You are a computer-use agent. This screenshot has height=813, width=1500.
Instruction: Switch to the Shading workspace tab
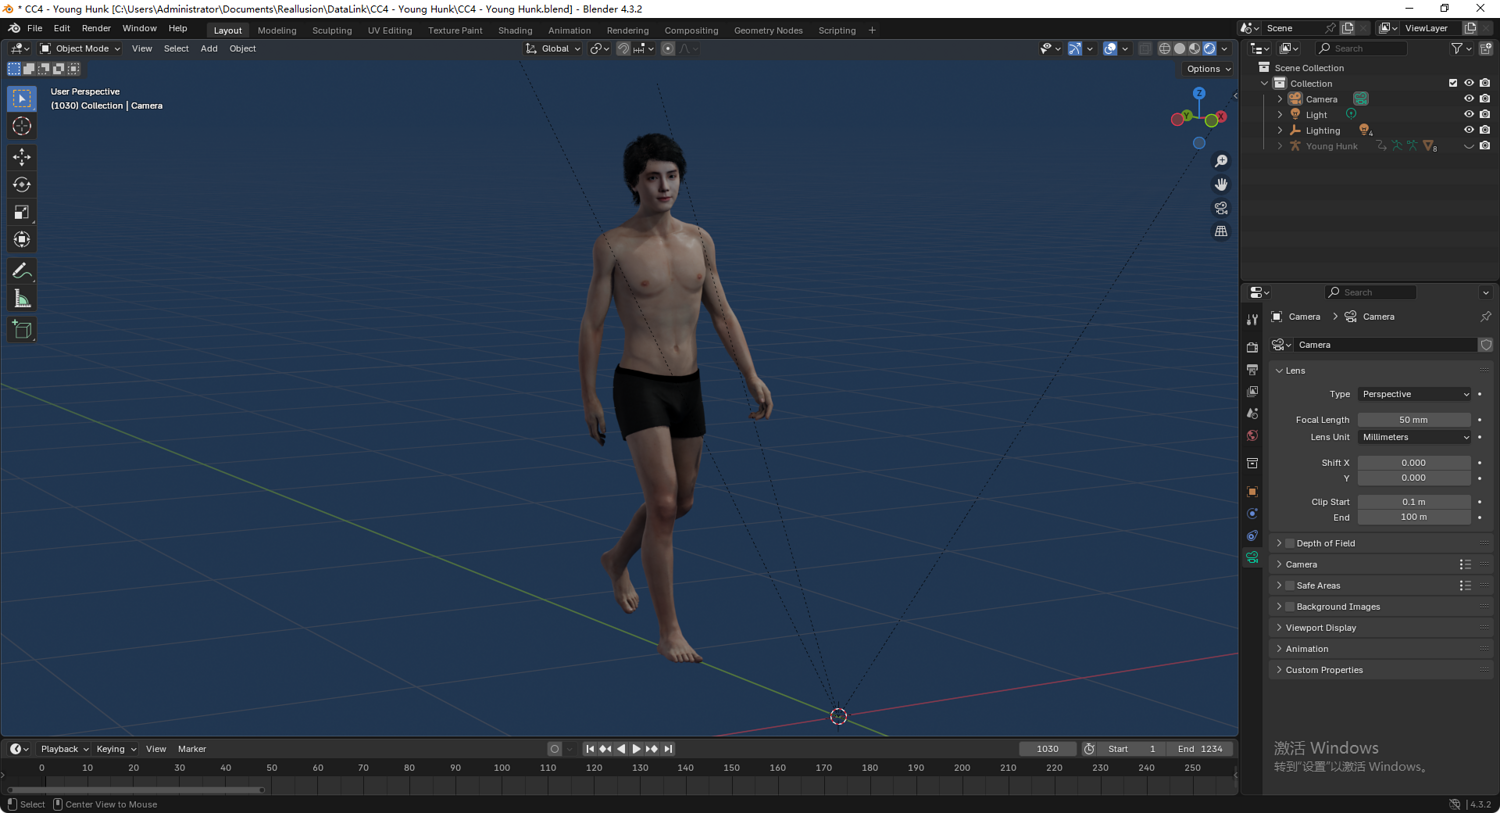(x=515, y=30)
